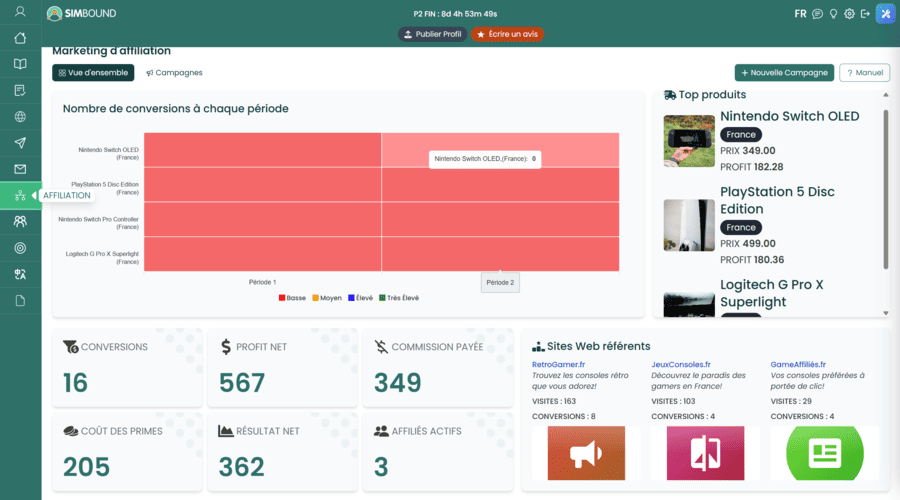900x500 pixels.
Task: Click Commission Payée crossed-dollar icon
Action: pyautogui.click(x=381, y=347)
